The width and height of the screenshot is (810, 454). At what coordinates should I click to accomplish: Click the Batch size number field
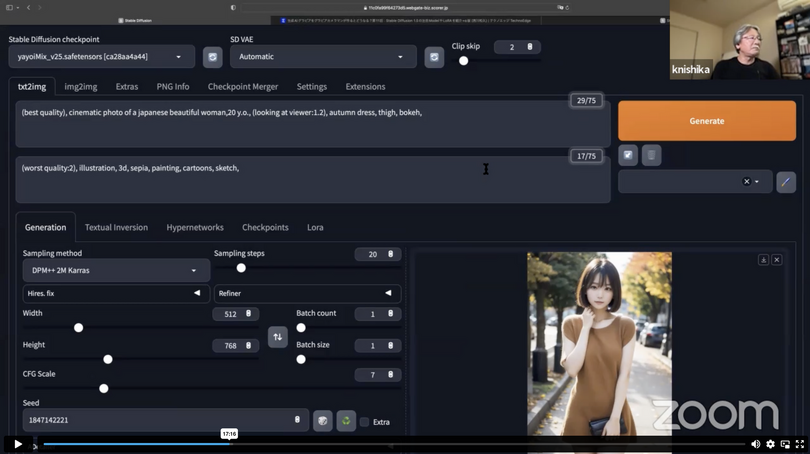coord(378,346)
